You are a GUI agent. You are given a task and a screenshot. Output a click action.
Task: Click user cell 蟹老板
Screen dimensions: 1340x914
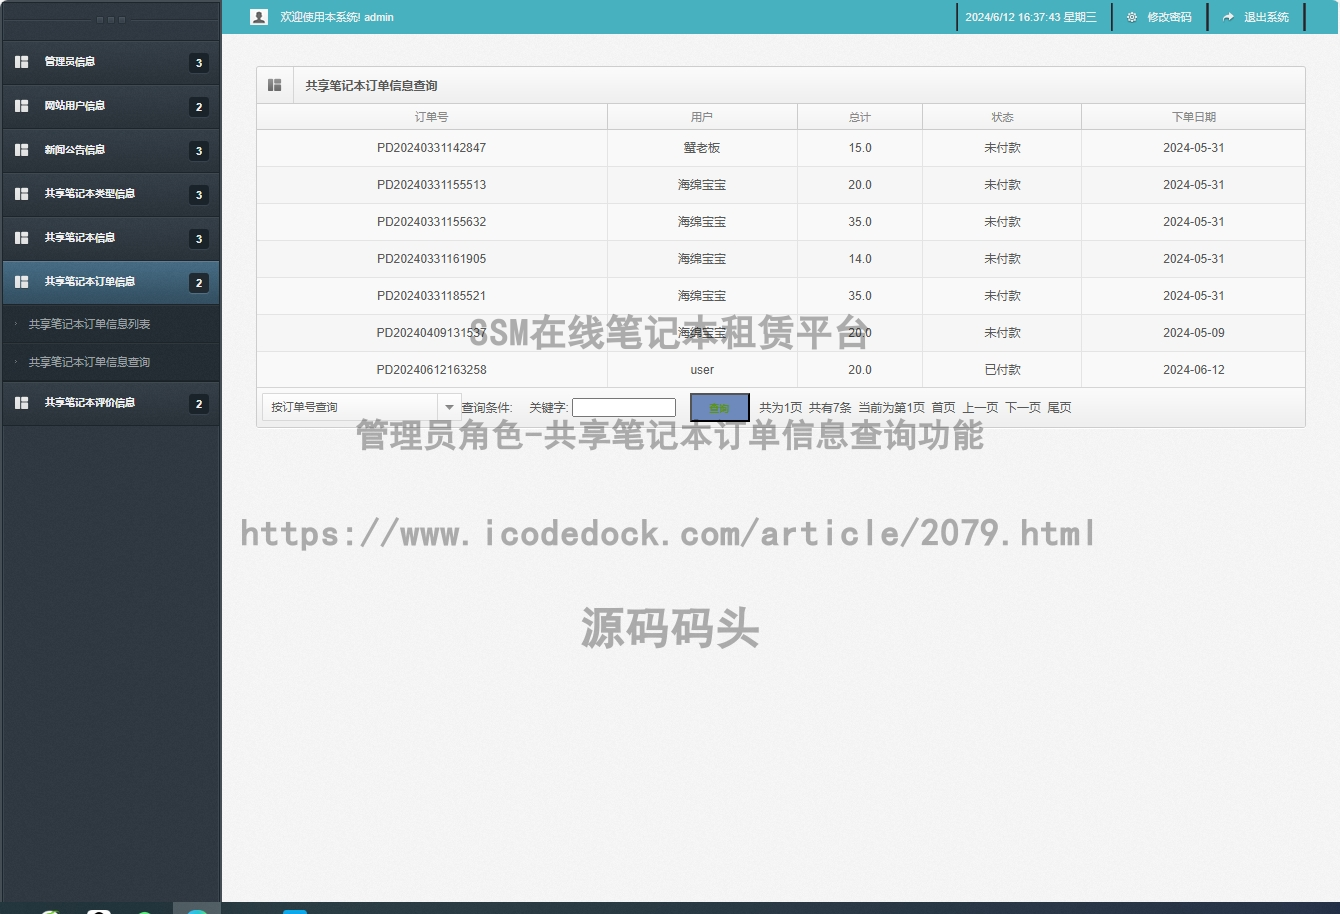pos(702,148)
